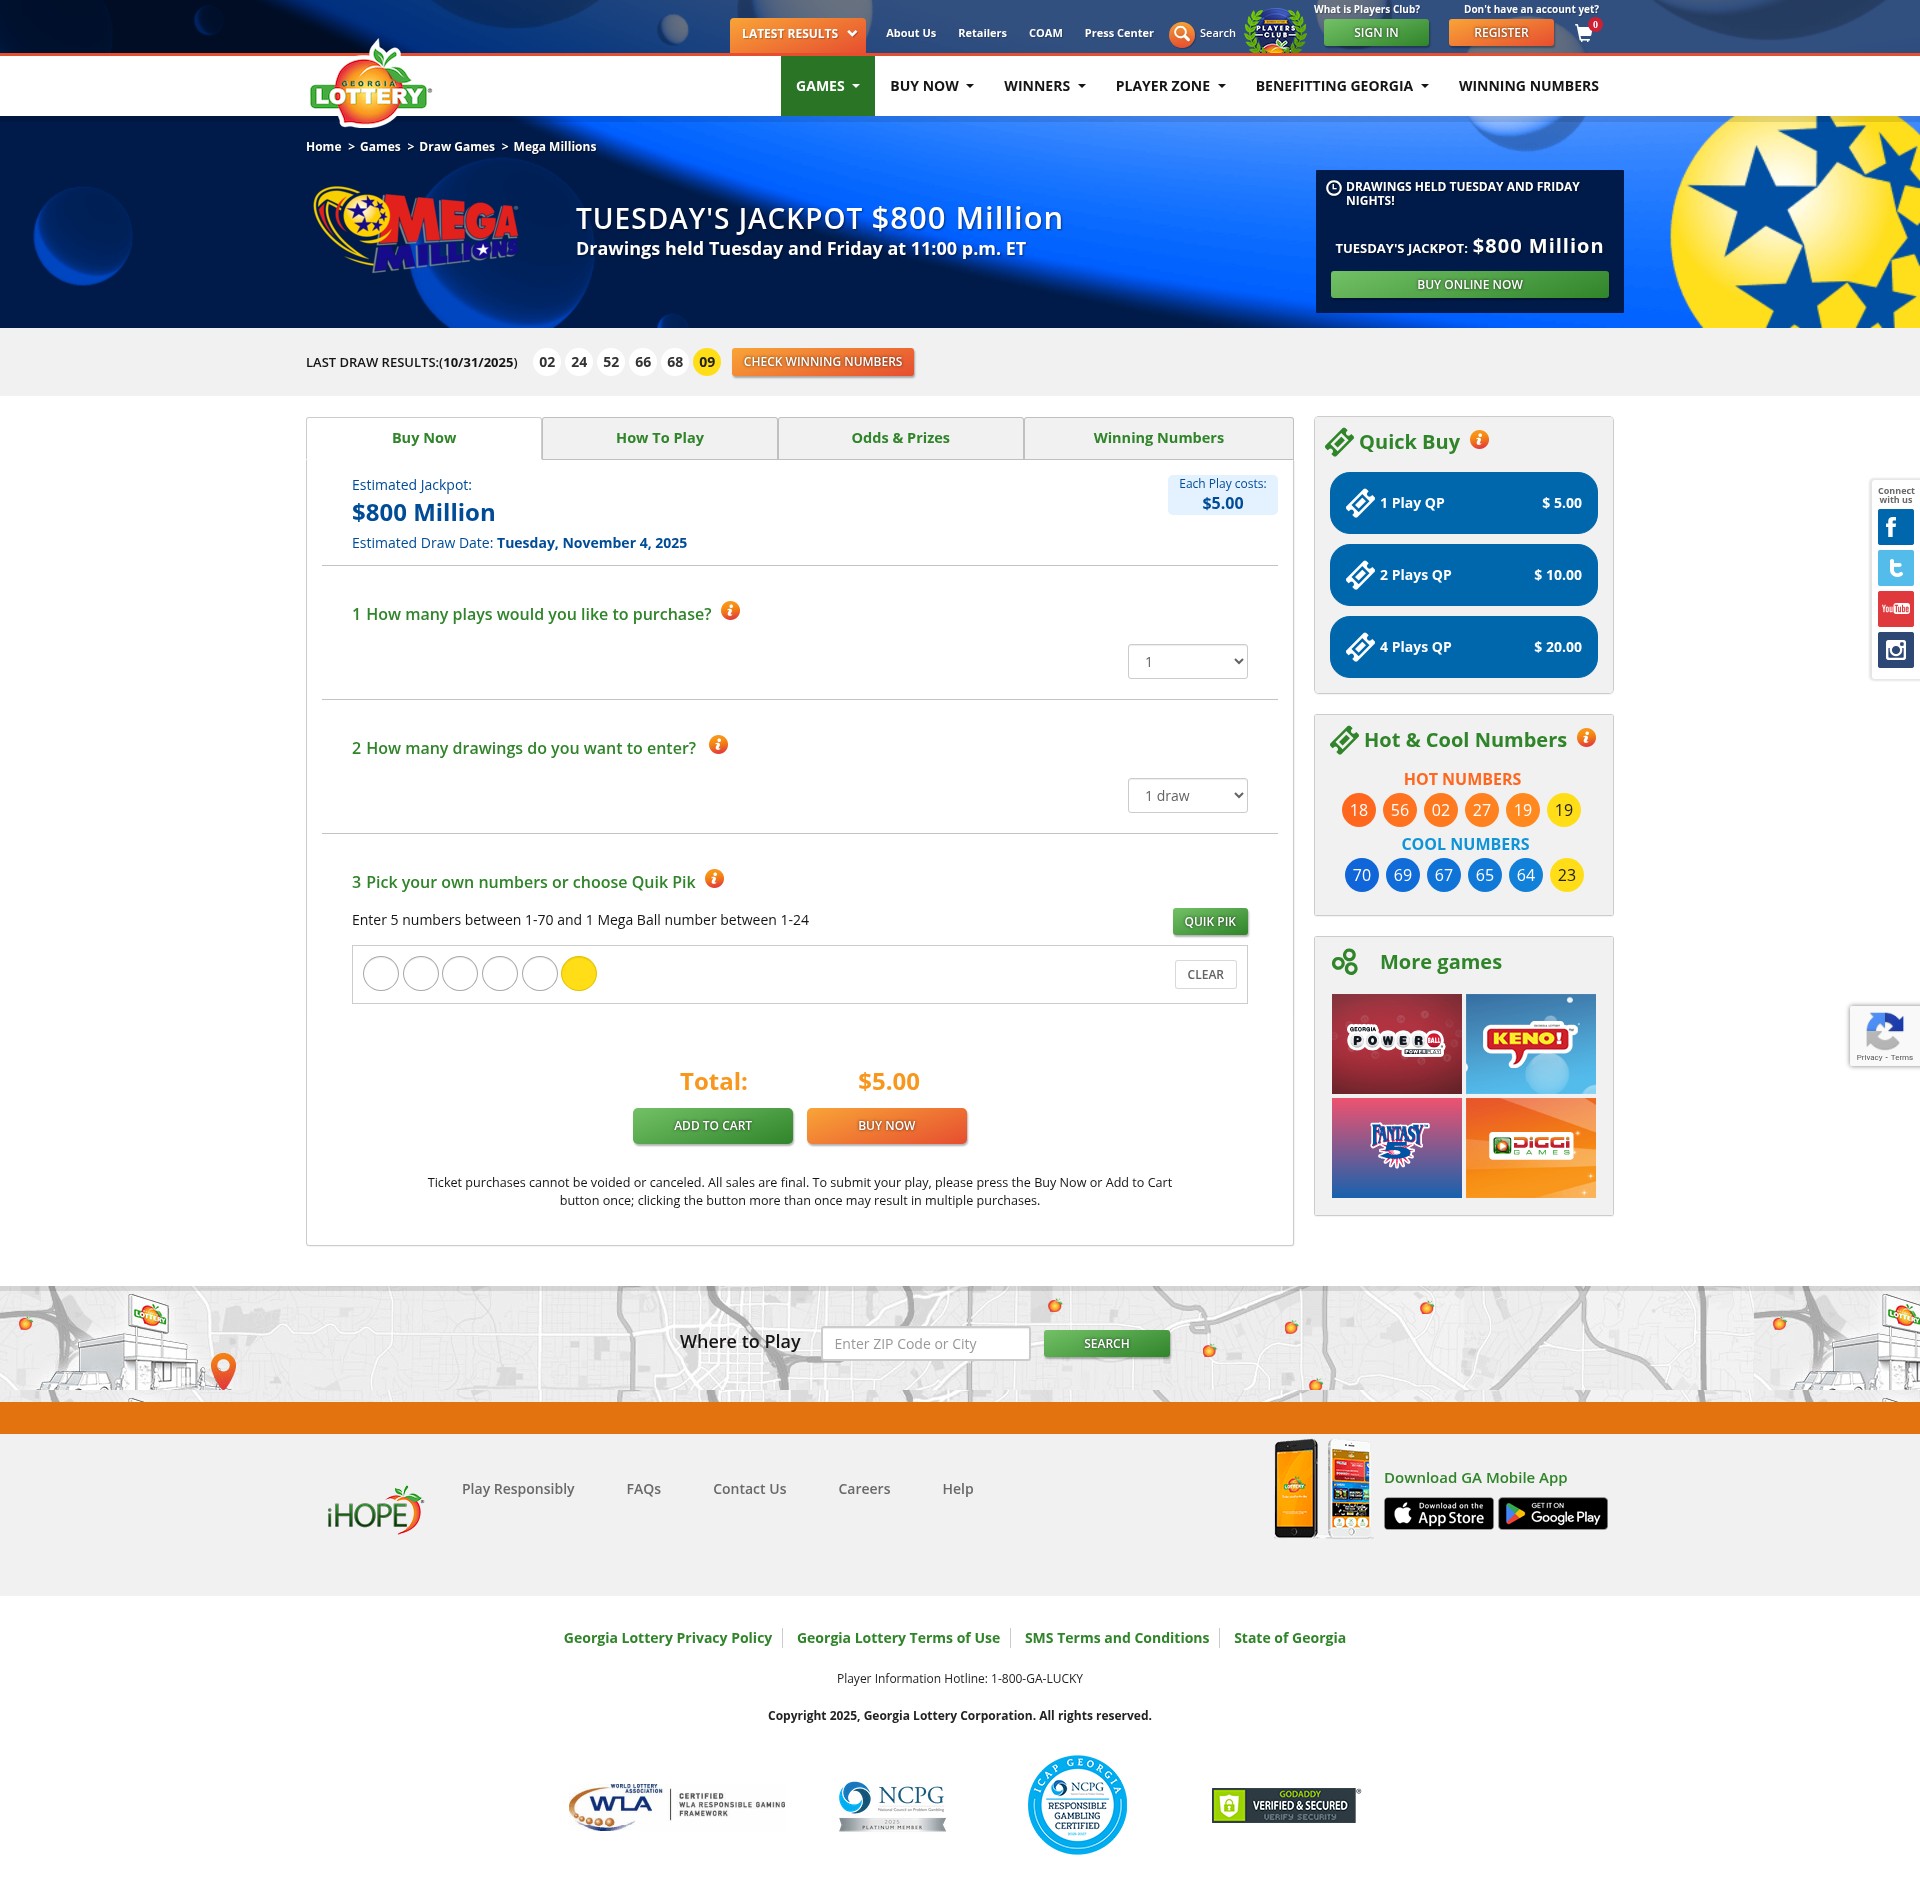
Task: Click Check Winning Numbers button
Action: pyautogui.click(x=823, y=362)
